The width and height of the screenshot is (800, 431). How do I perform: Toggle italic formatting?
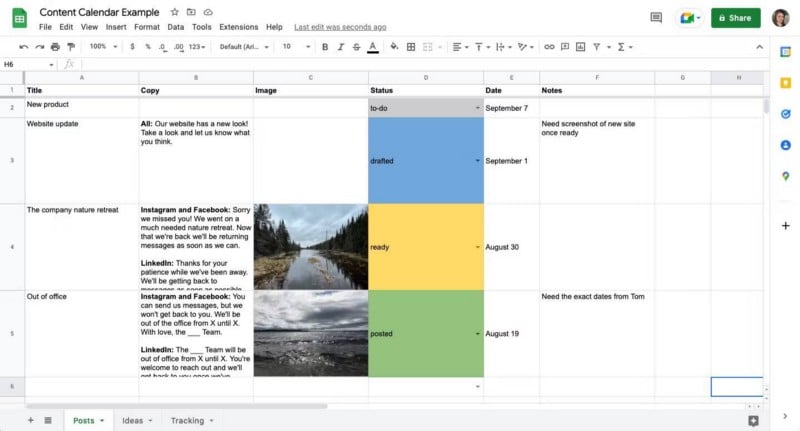[x=341, y=47]
